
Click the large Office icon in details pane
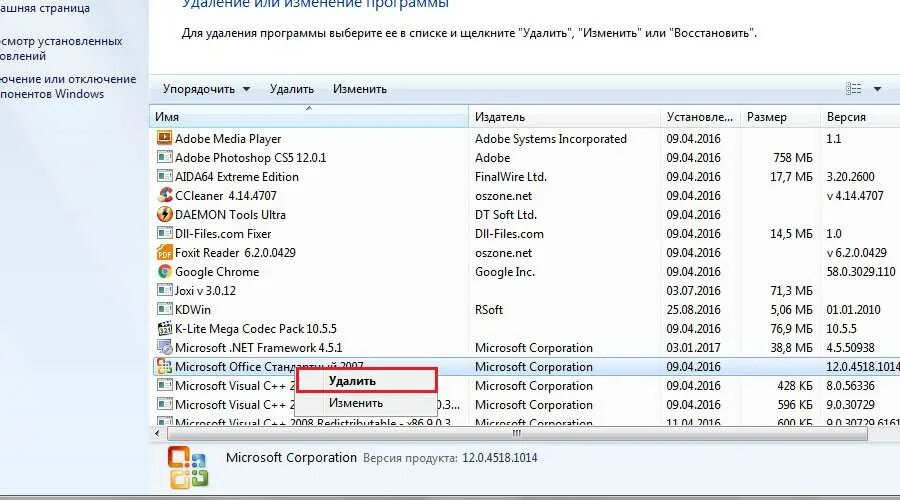pos(188,467)
